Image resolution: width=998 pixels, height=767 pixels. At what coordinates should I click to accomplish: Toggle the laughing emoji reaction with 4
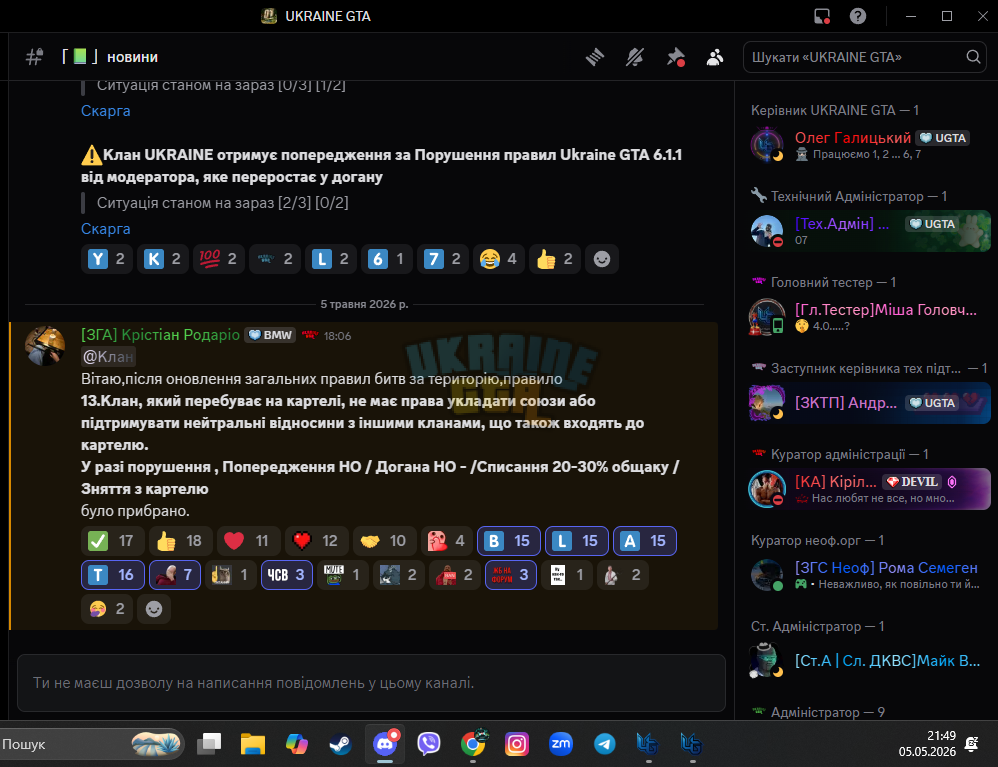pos(499,259)
